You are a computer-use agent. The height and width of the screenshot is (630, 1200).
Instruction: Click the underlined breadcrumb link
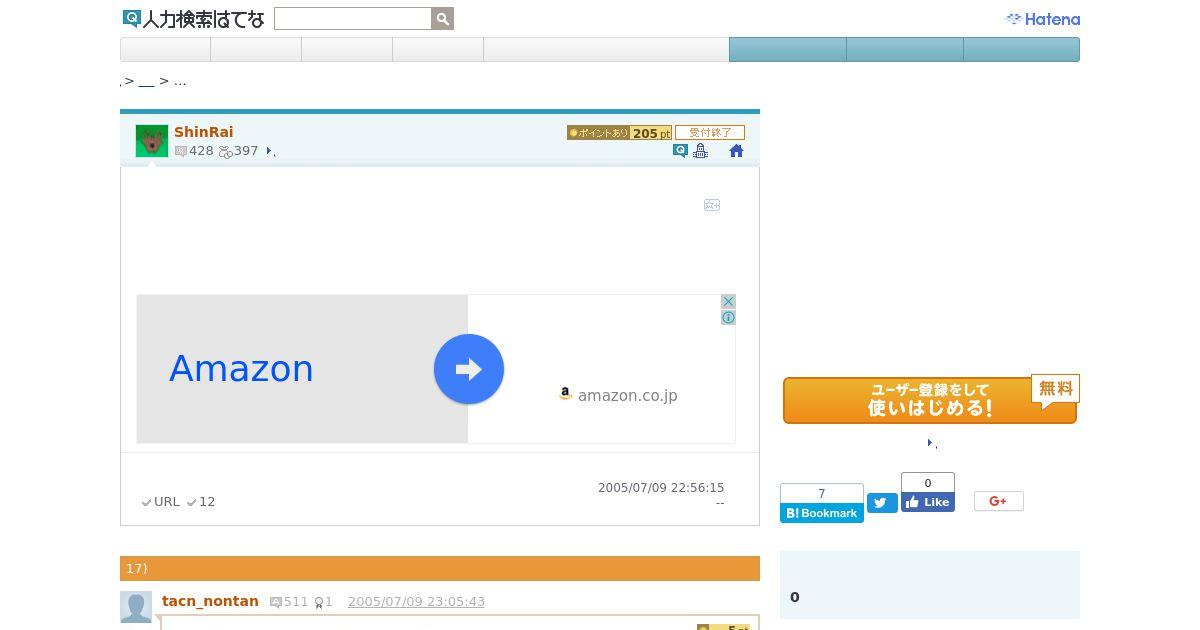click(x=146, y=82)
